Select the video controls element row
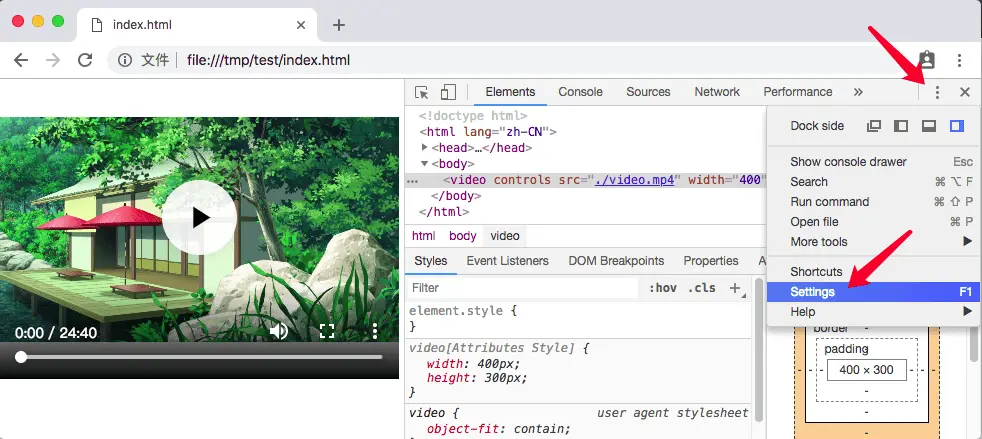Screen dimensions: 982x439 586,180
